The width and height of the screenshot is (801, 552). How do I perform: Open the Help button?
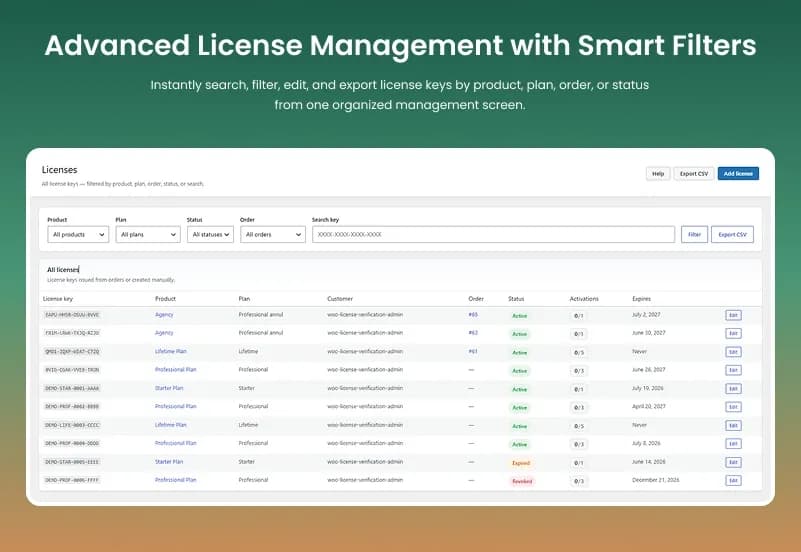[657, 174]
